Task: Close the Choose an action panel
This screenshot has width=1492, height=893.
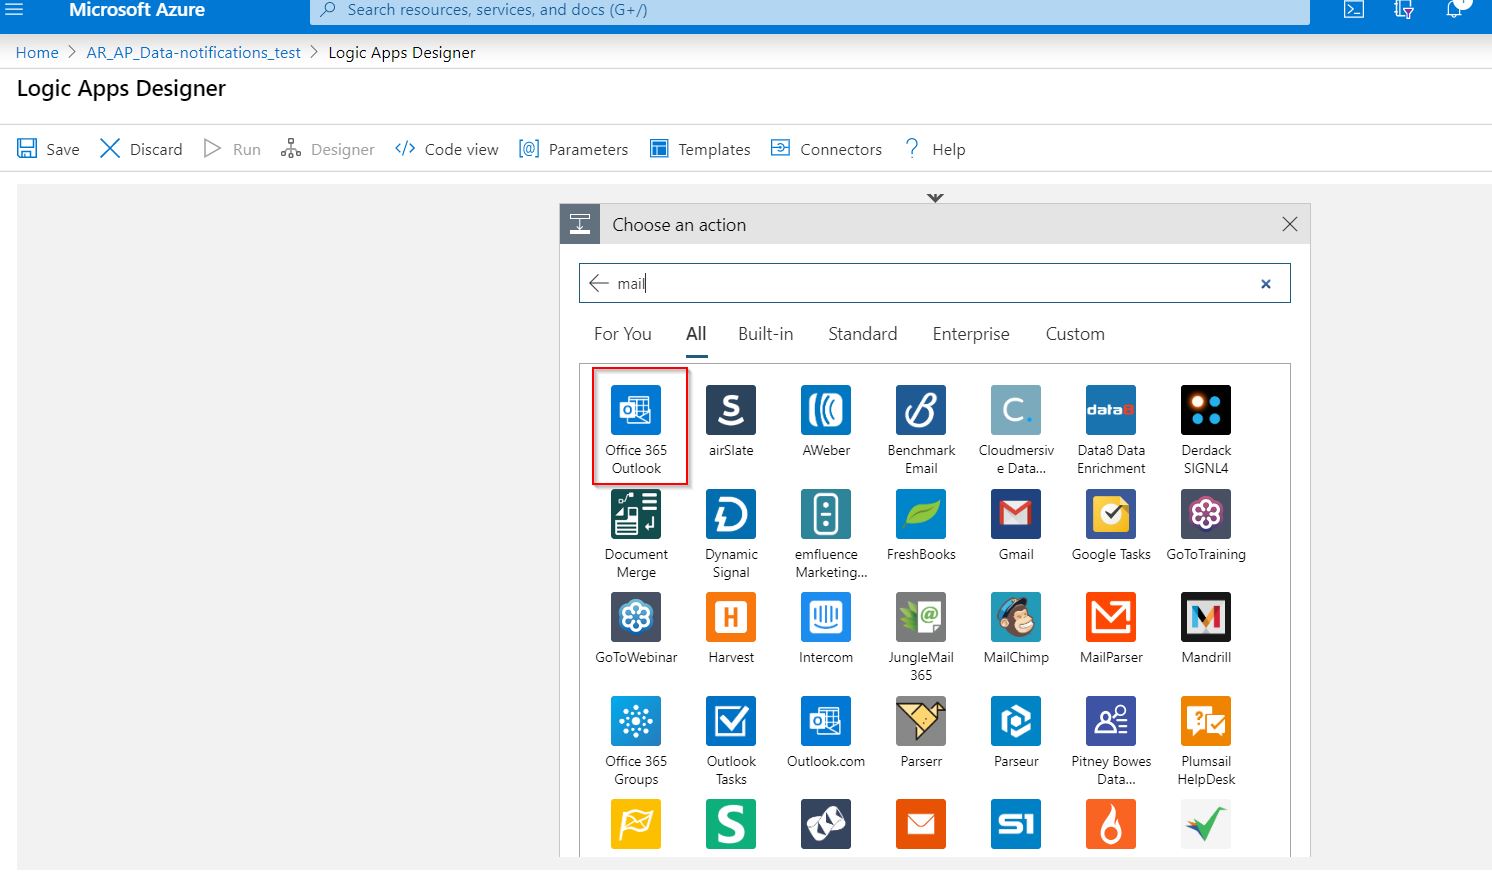Action: (x=1290, y=224)
